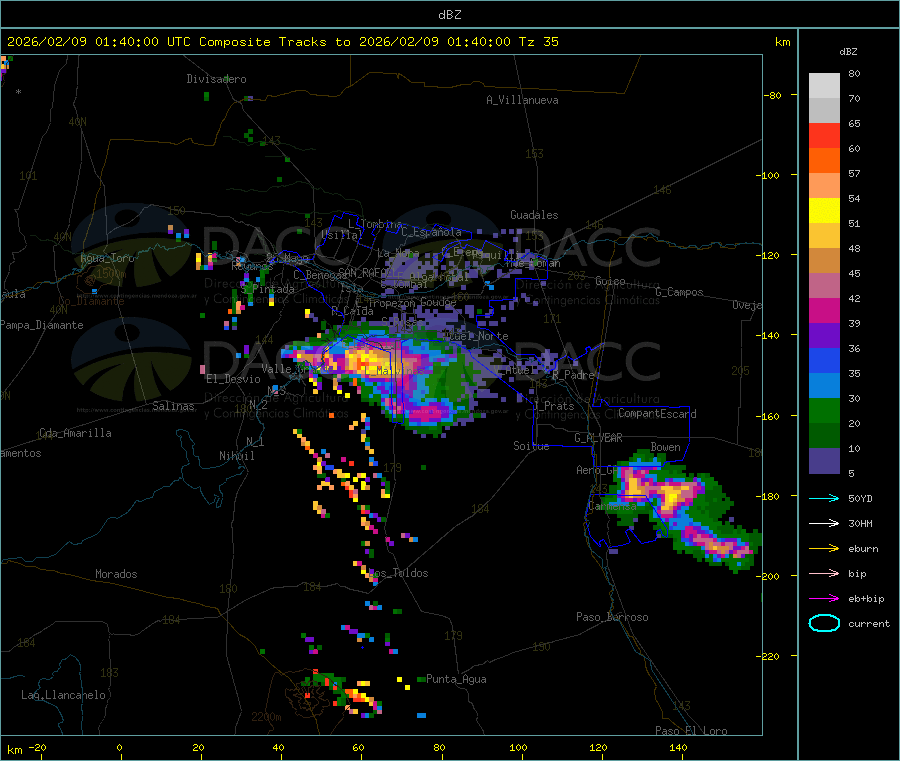Click the 60 km x-axis tick label
900x761 pixels.
tap(358, 747)
